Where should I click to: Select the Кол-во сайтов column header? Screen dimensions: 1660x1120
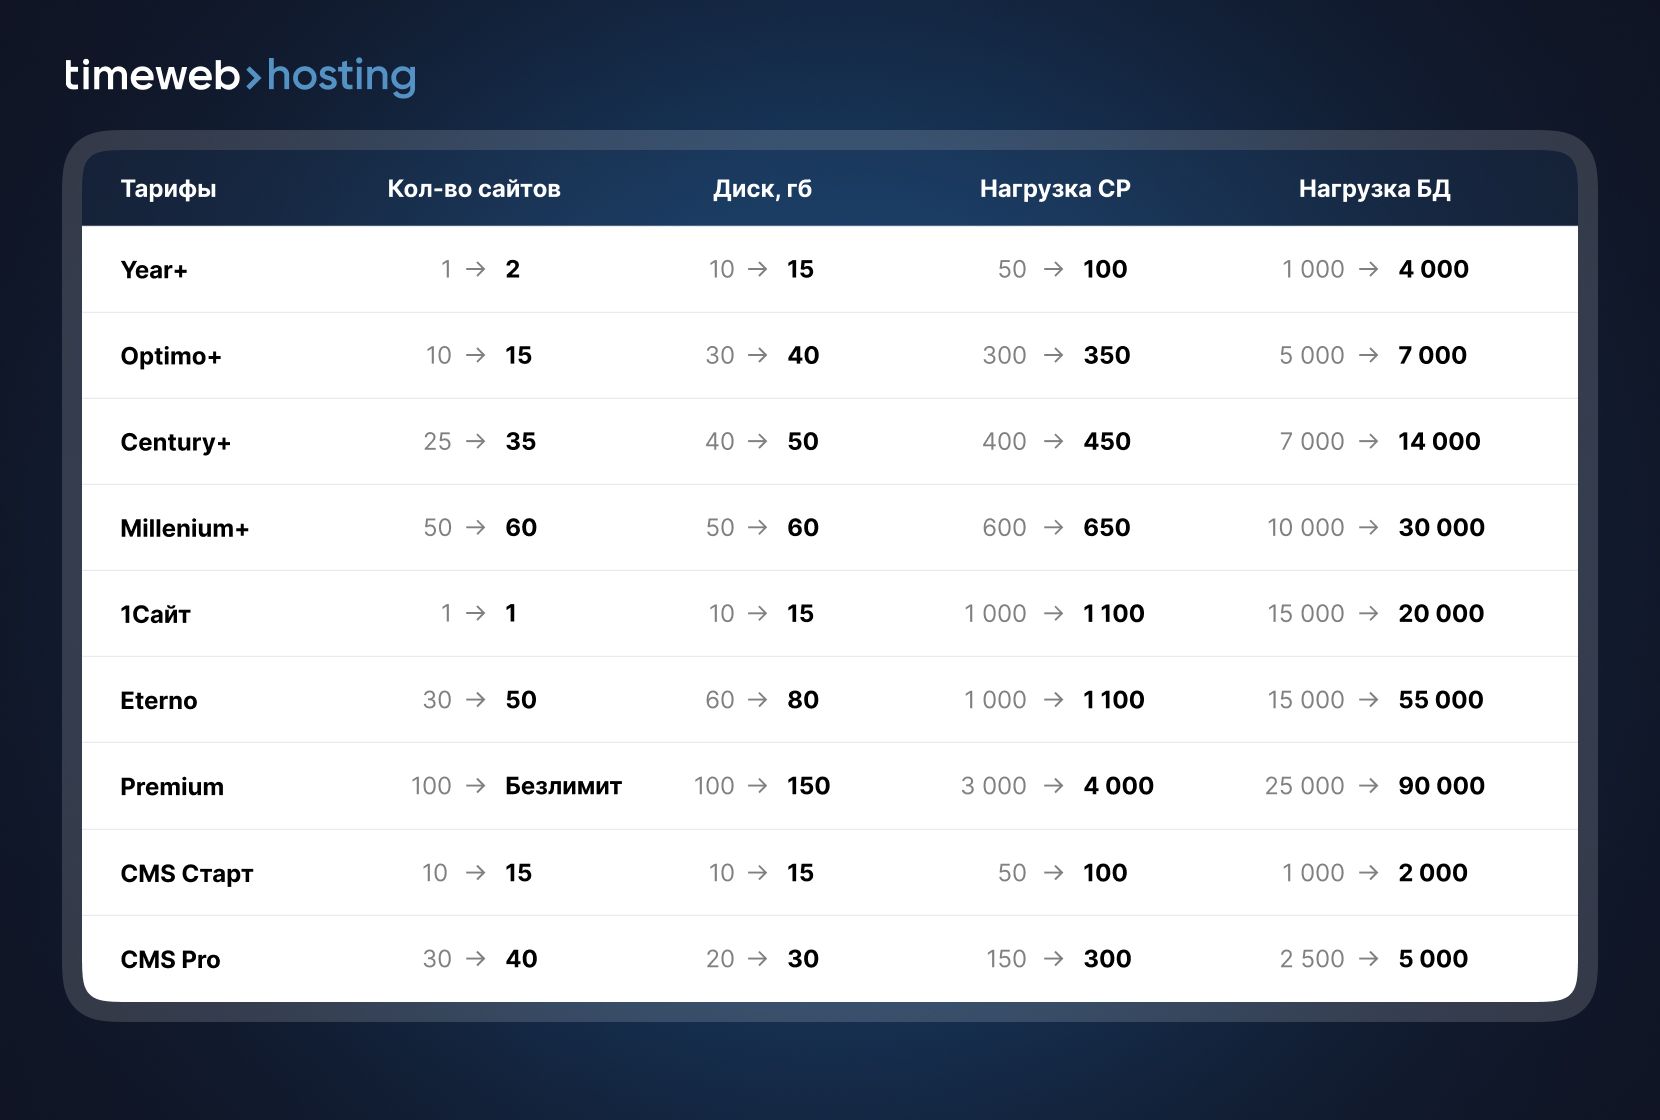click(x=473, y=189)
